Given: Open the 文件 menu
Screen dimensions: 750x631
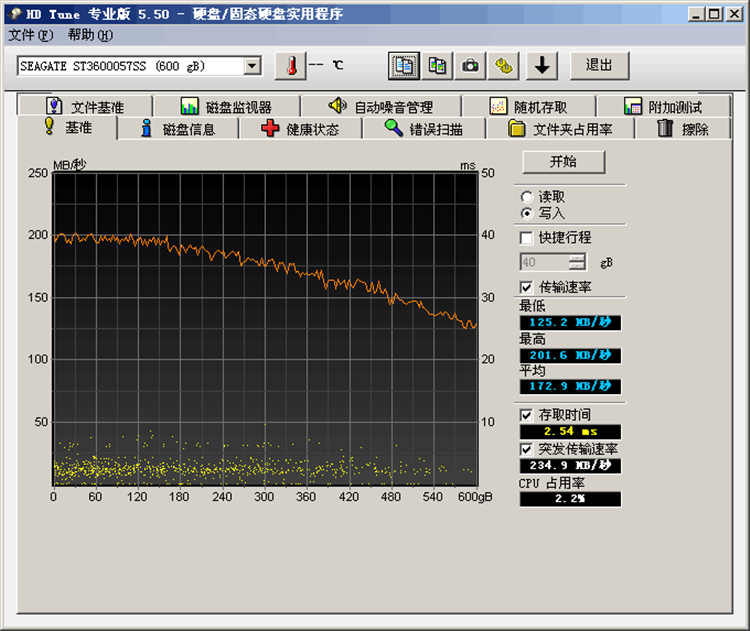Looking at the screenshot, I should tap(30, 35).
